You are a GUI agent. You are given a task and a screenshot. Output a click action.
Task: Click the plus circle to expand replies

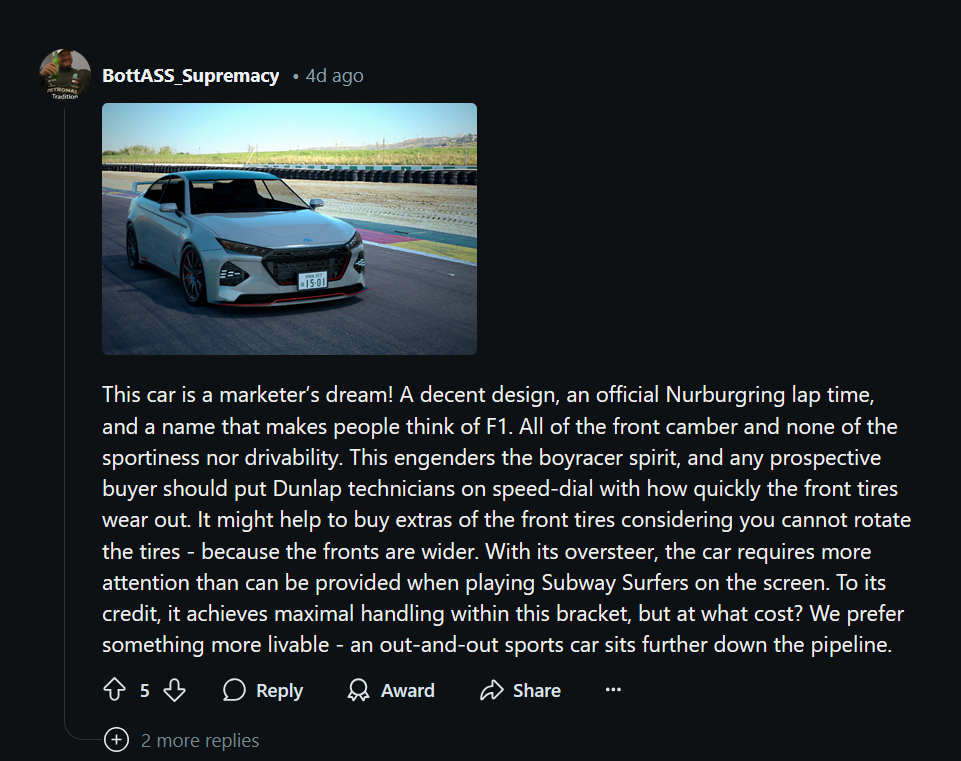click(117, 740)
